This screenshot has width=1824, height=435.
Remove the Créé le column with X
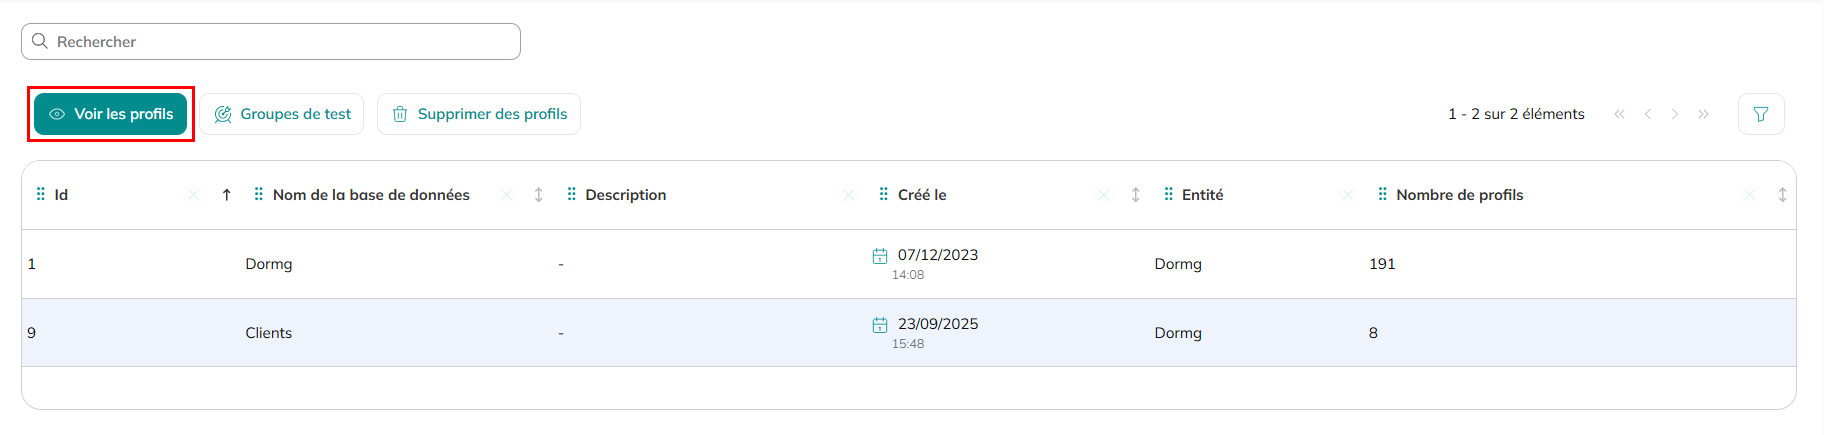(1104, 195)
